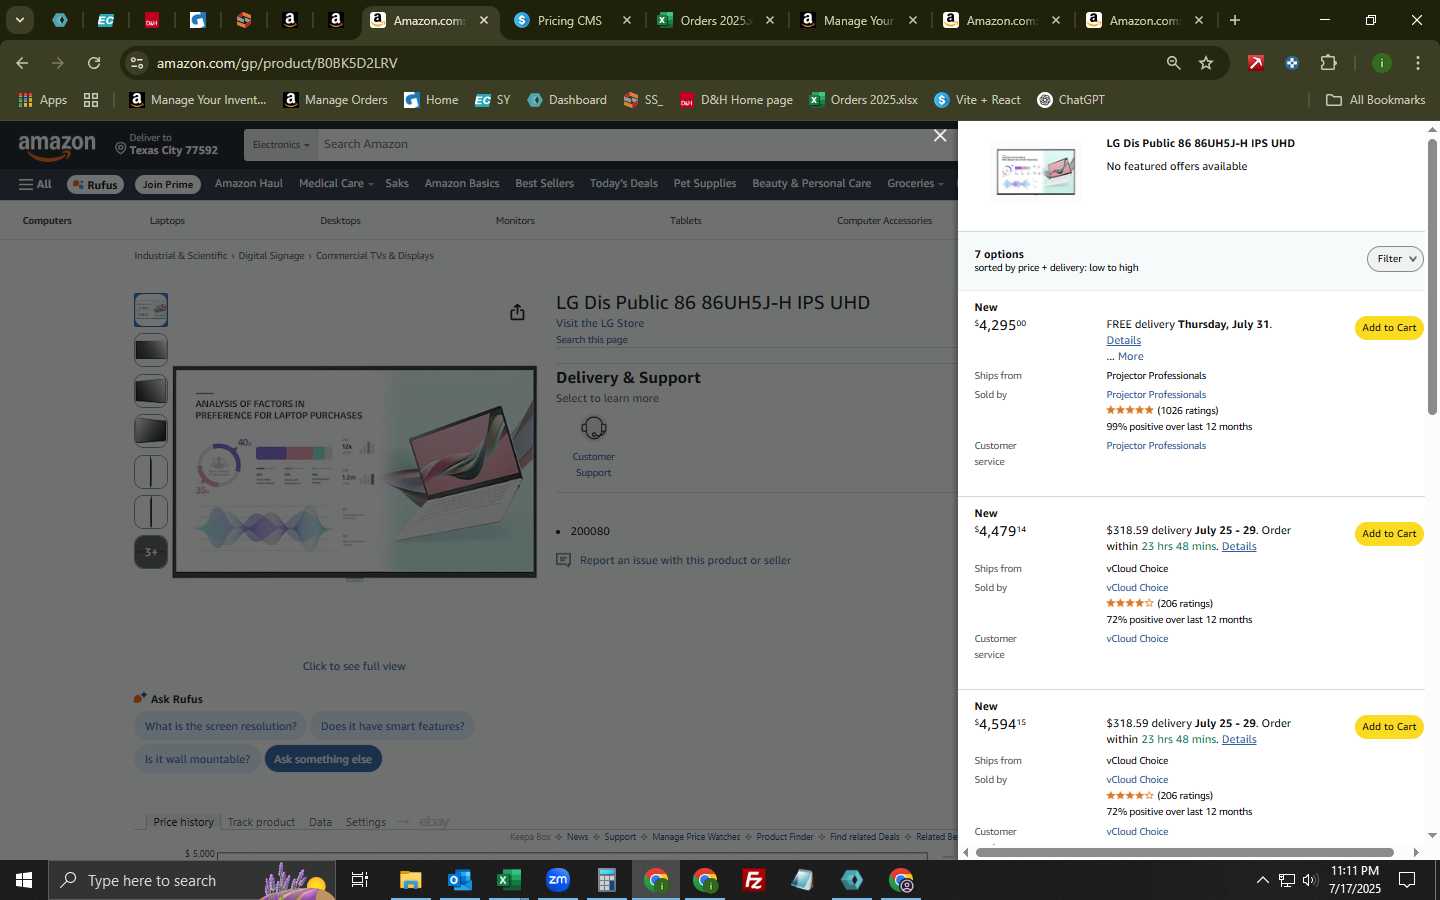
Task: Click Chrome back arrow
Action: [x=22, y=63]
